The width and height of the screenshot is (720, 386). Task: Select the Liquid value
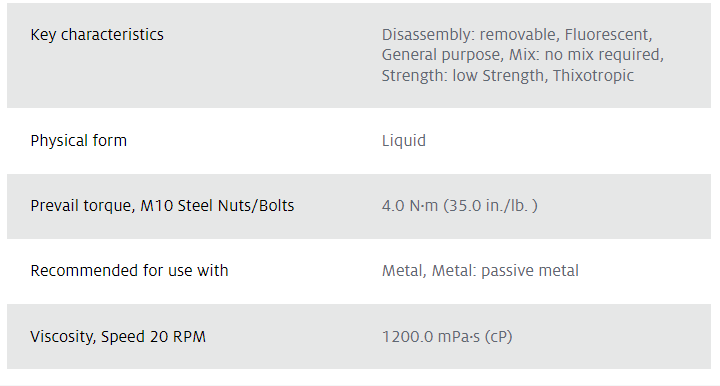click(404, 141)
